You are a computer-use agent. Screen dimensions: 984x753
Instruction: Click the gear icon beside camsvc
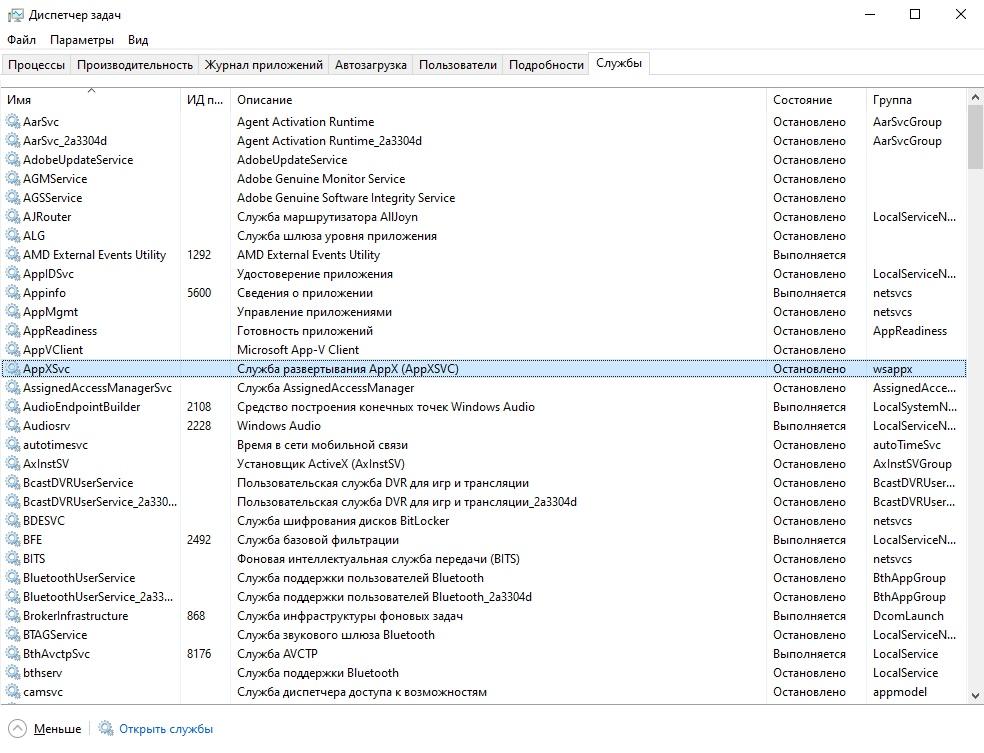(x=13, y=692)
